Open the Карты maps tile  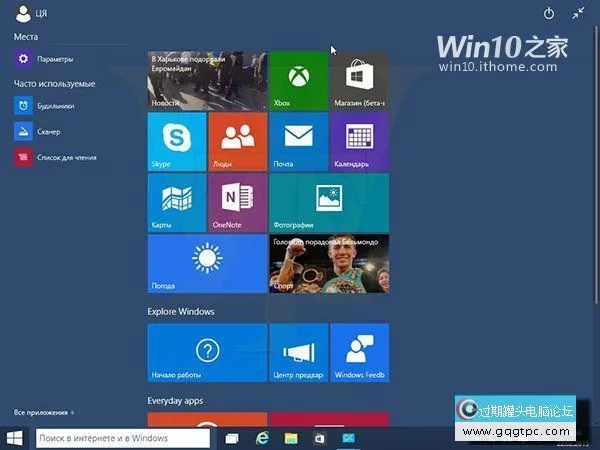176,202
